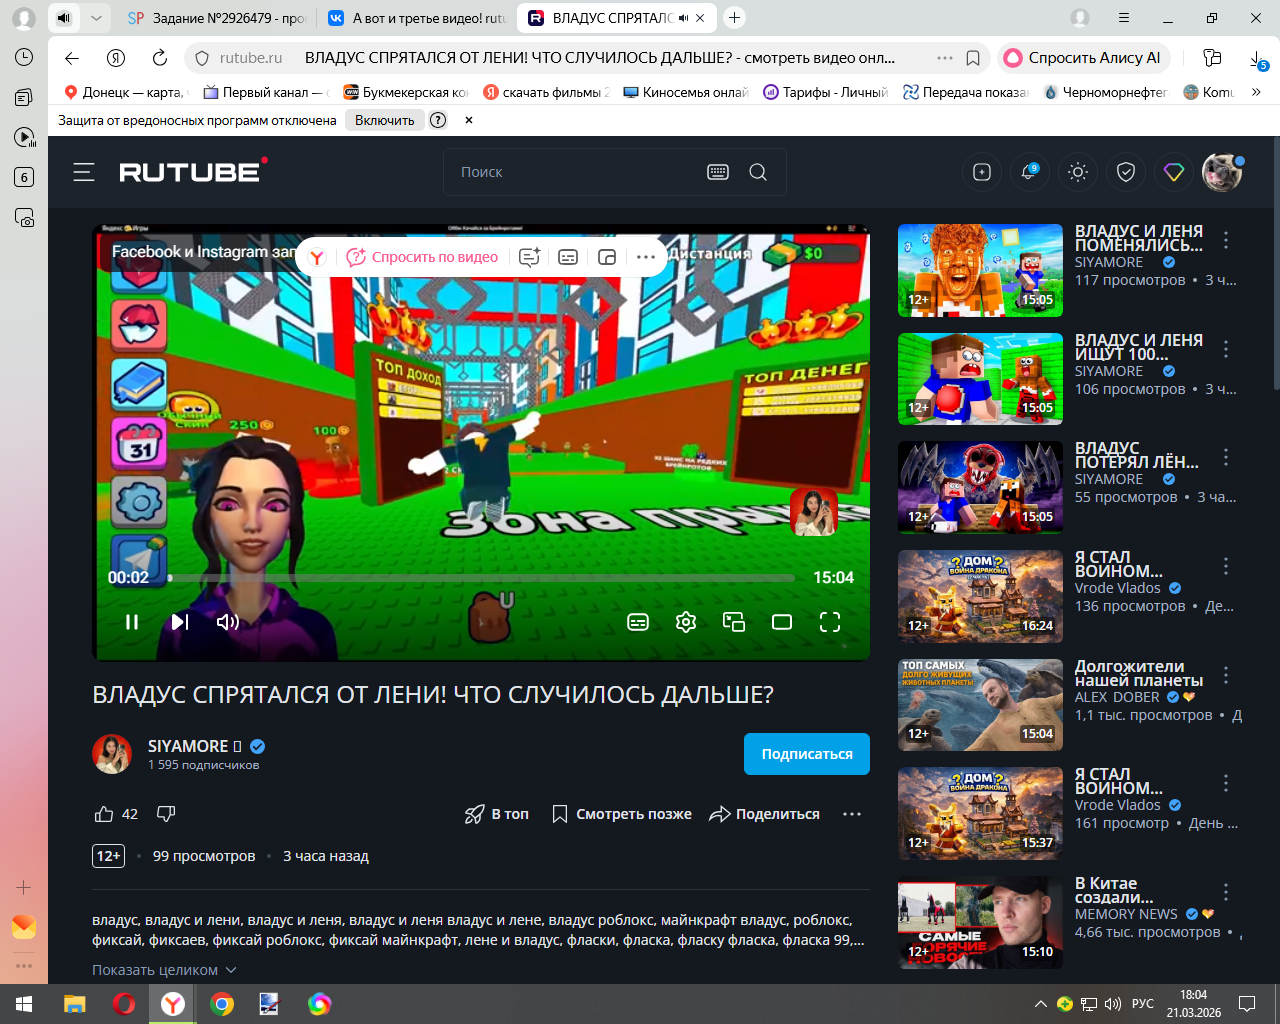Open more actions dots below video

(852, 814)
